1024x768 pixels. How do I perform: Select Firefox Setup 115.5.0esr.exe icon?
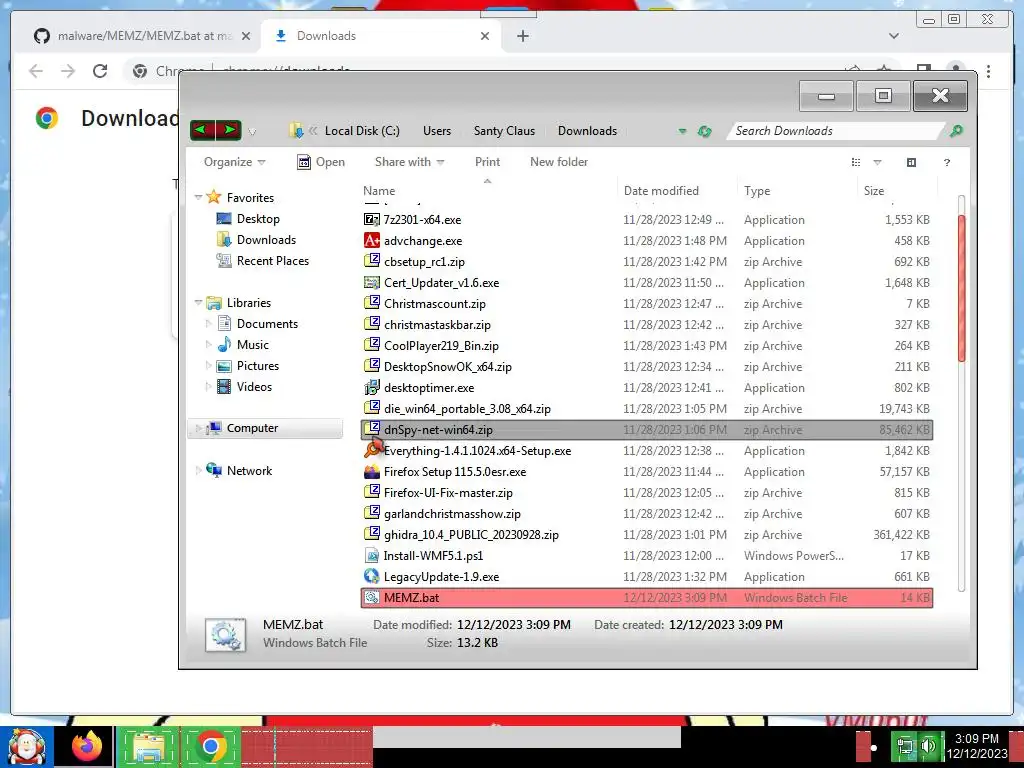point(372,472)
